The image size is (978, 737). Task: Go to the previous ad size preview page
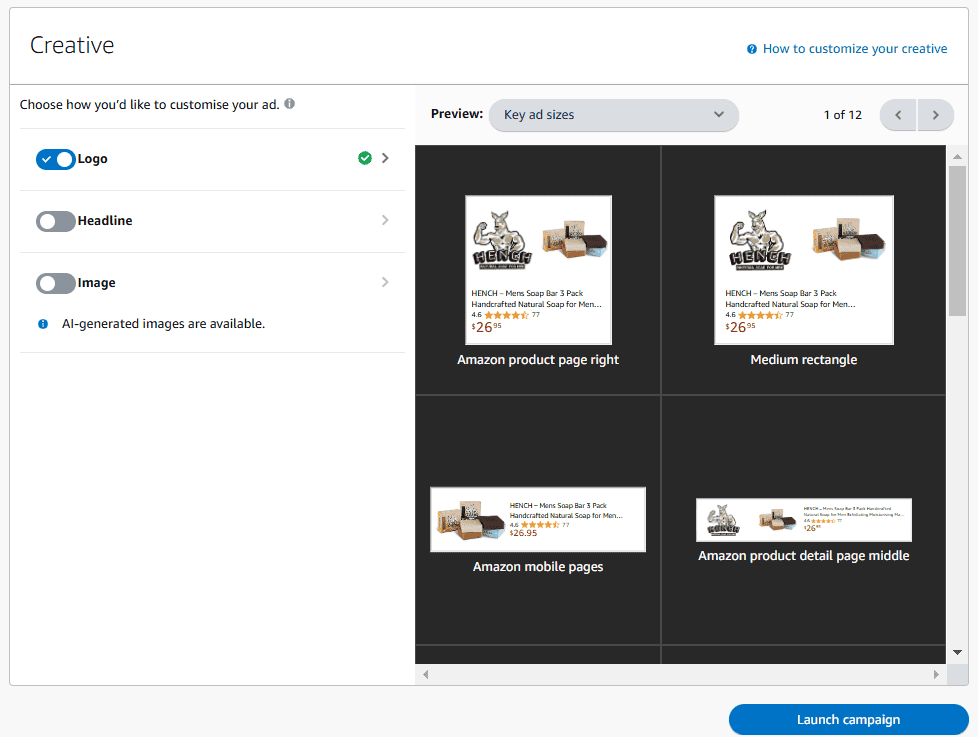coord(898,115)
